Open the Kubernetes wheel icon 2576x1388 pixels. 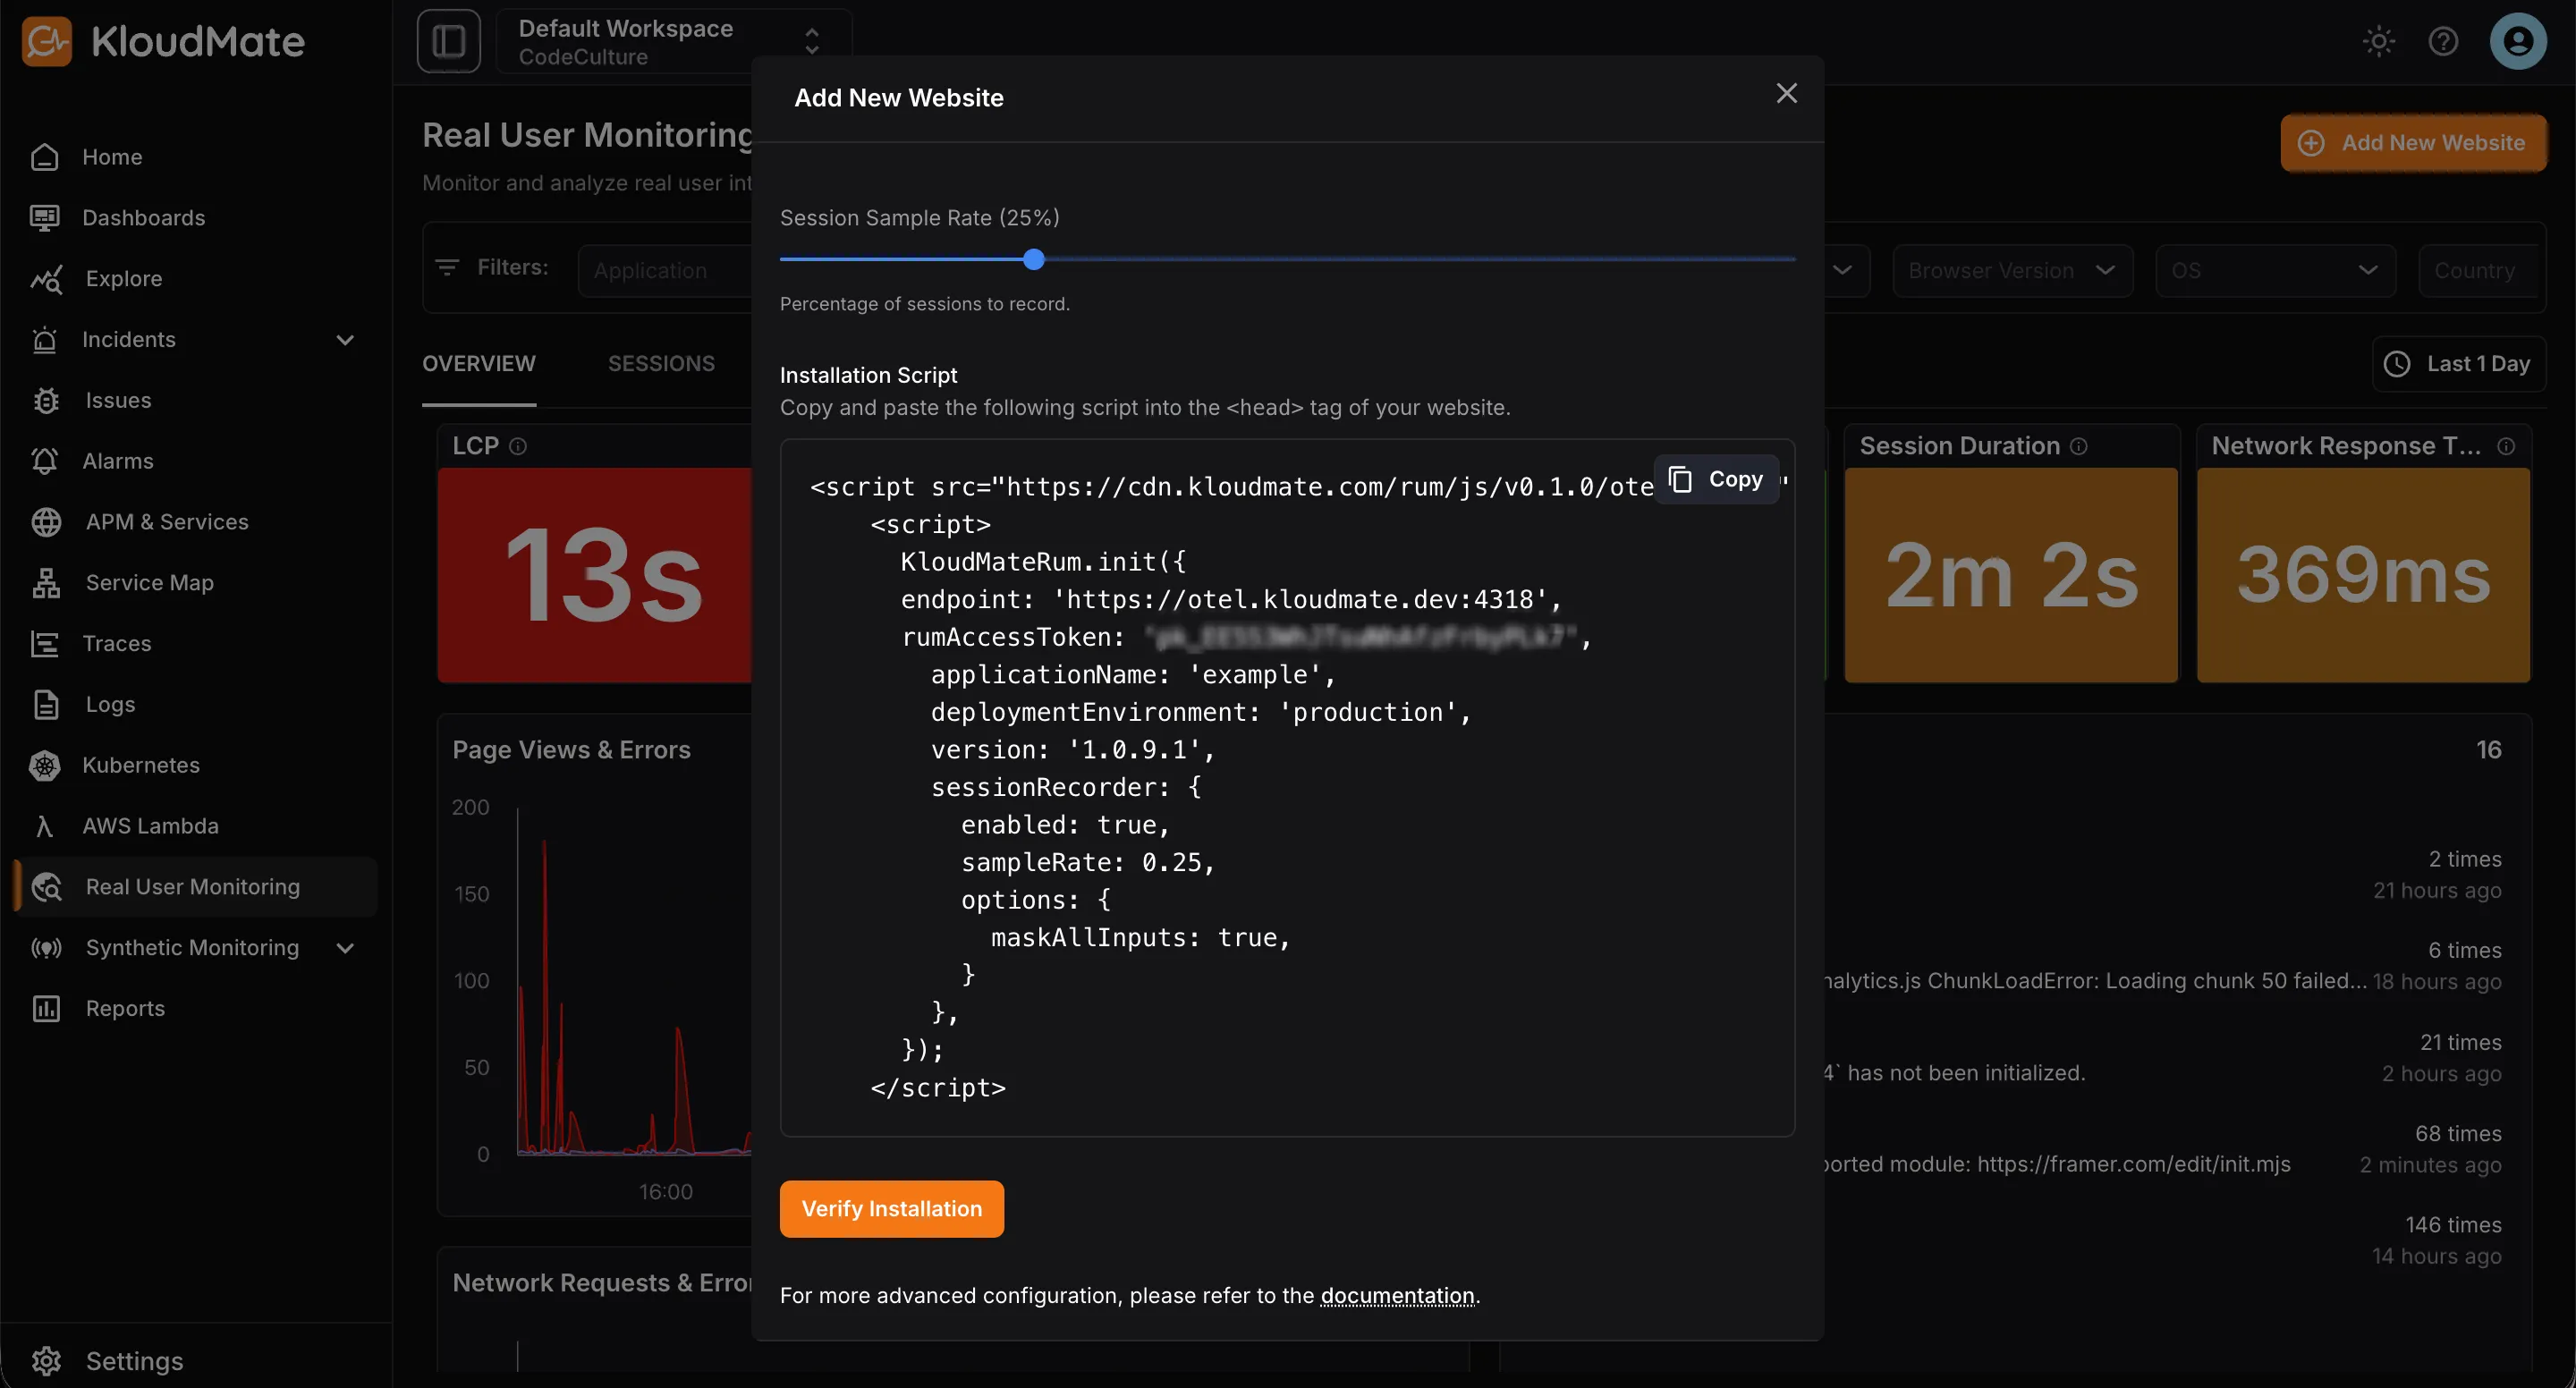point(45,766)
